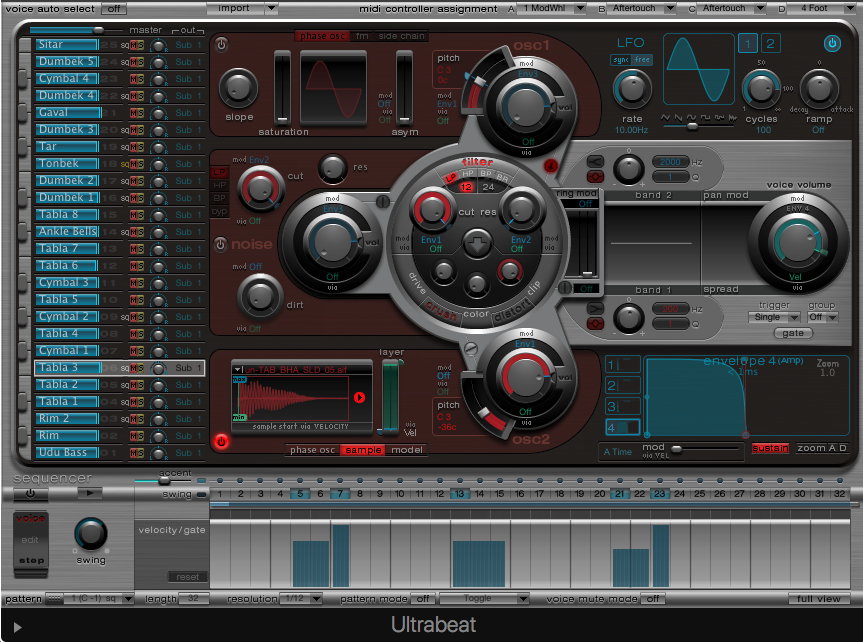This screenshot has width=863, height=642.
Task: Select band 2 red peak EQ icon
Action: (x=595, y=176)
